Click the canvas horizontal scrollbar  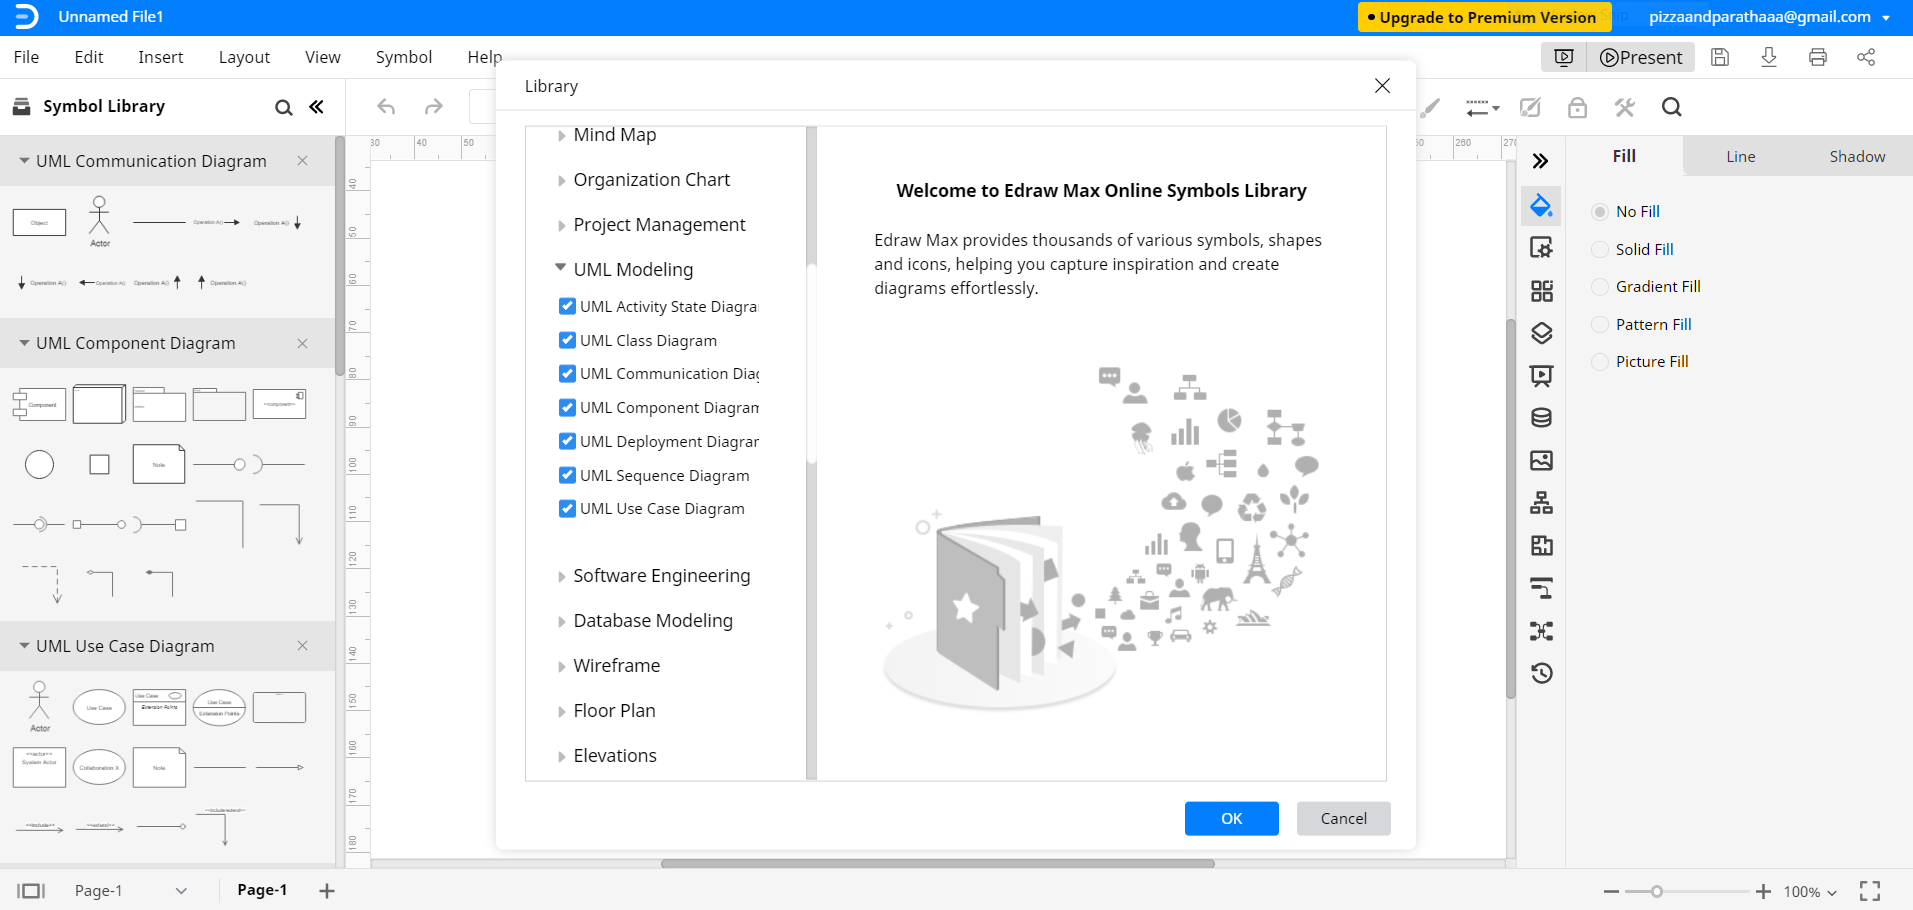937,863
